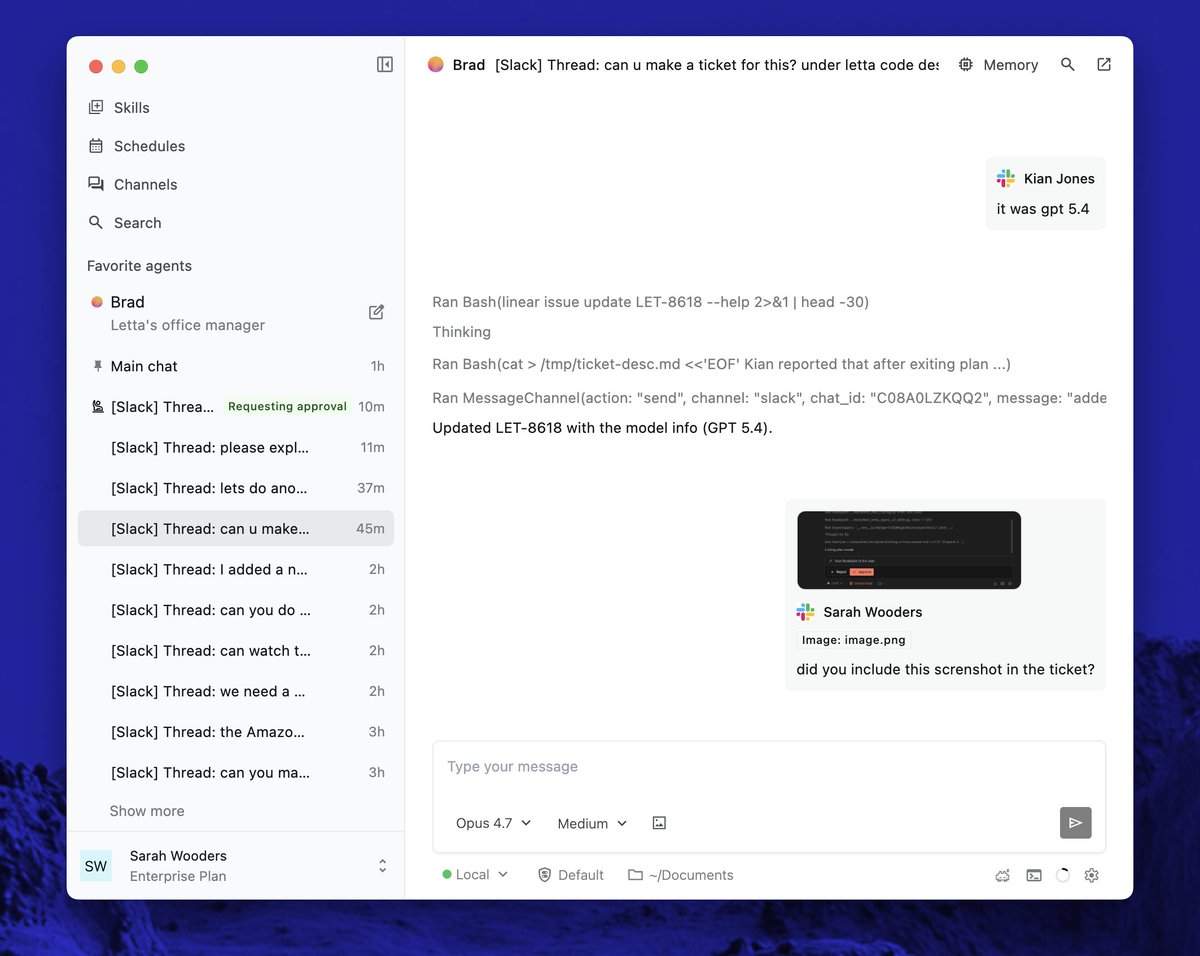This screenshot has width=1200, height=956.
Task: Click the agent mascot icon in status bar
Action: coord(1003,876)
